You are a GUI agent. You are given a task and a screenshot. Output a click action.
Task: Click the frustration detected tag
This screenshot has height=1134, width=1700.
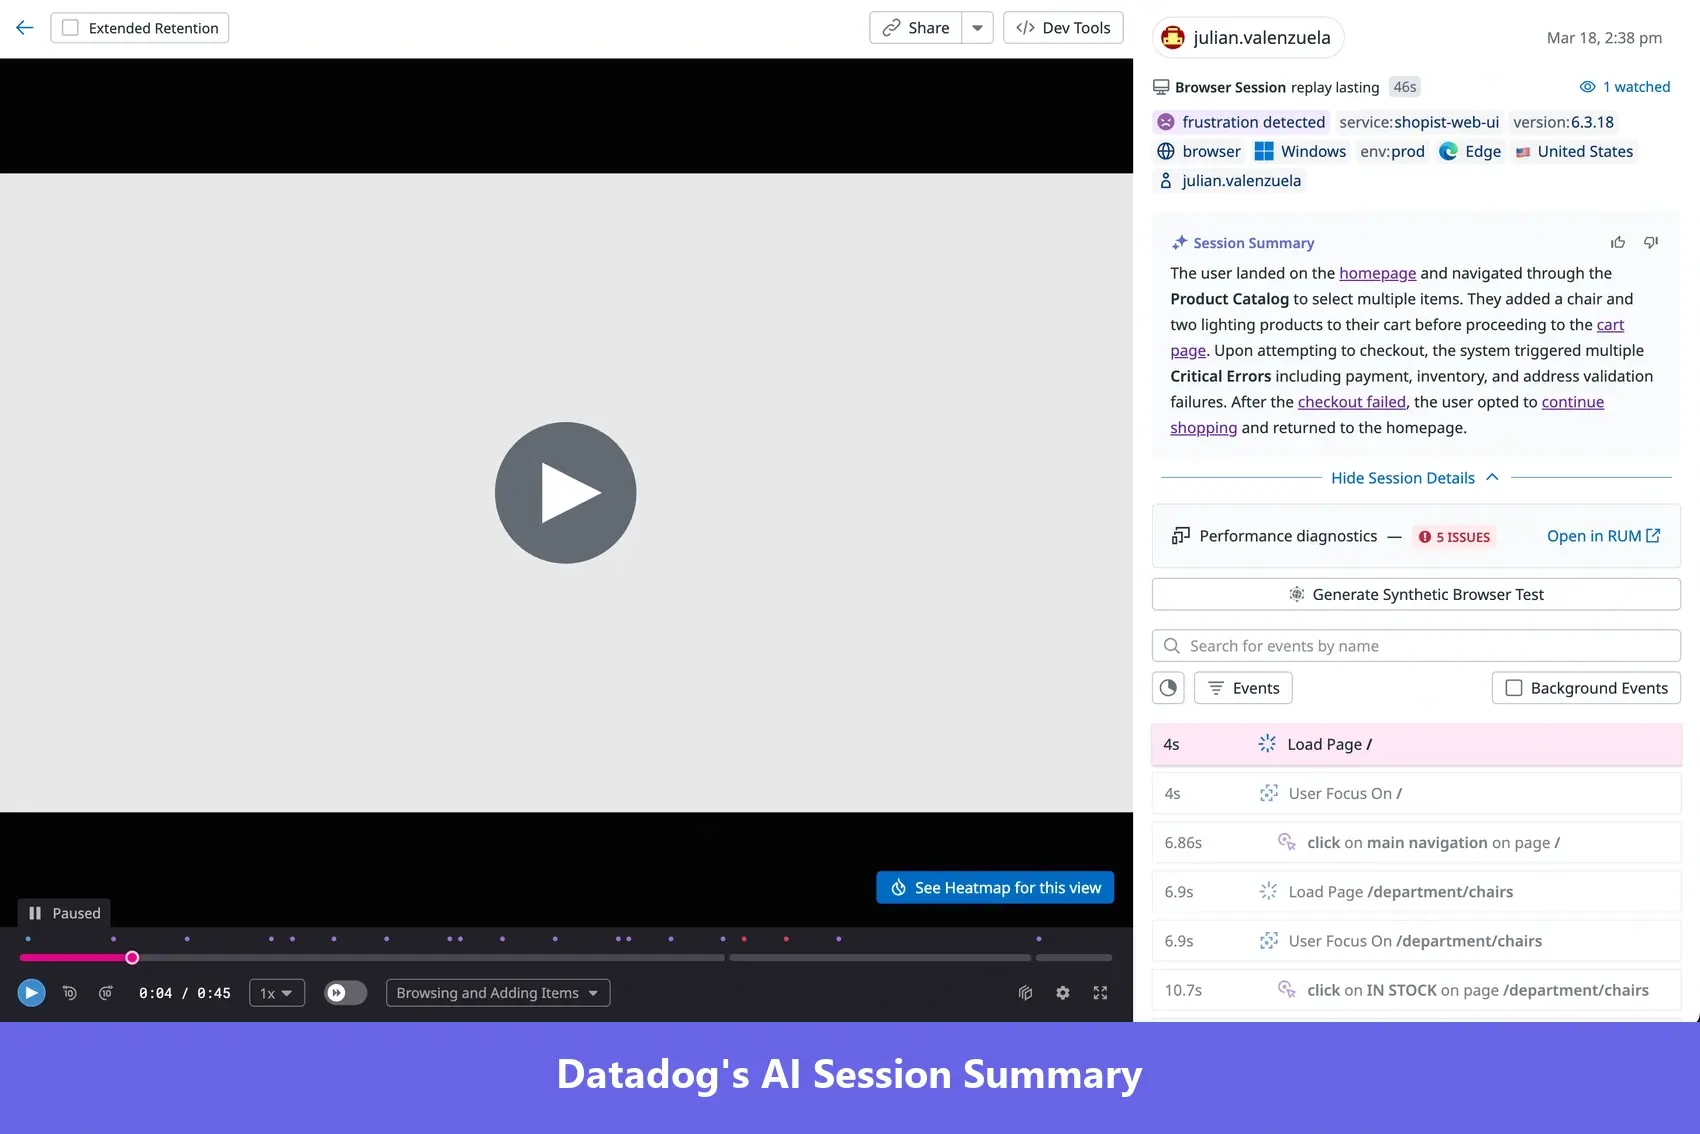click(1241, 122)
